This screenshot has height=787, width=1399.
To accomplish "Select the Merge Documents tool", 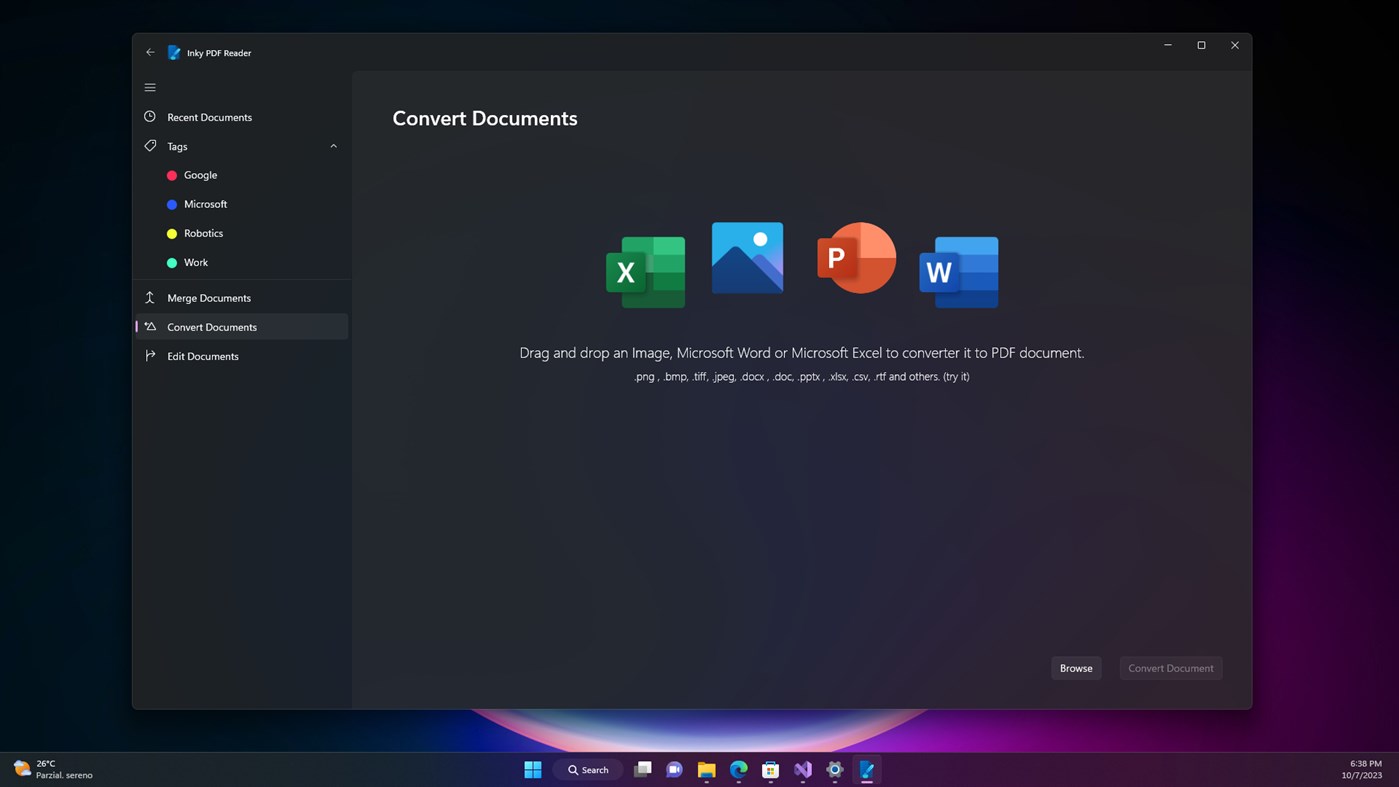I will [x=208, y=297].
